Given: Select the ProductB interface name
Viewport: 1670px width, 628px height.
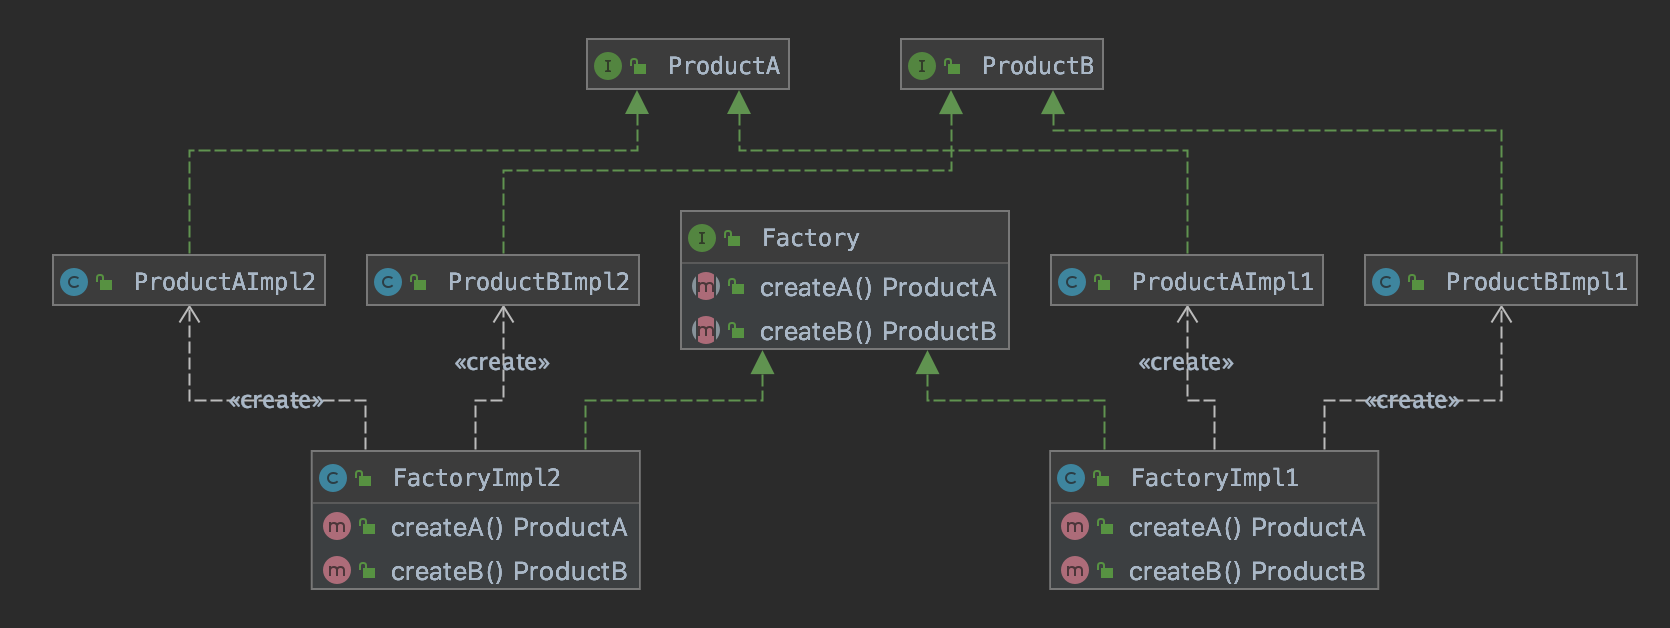Looking at the screenshot, I should [1038, 66].
